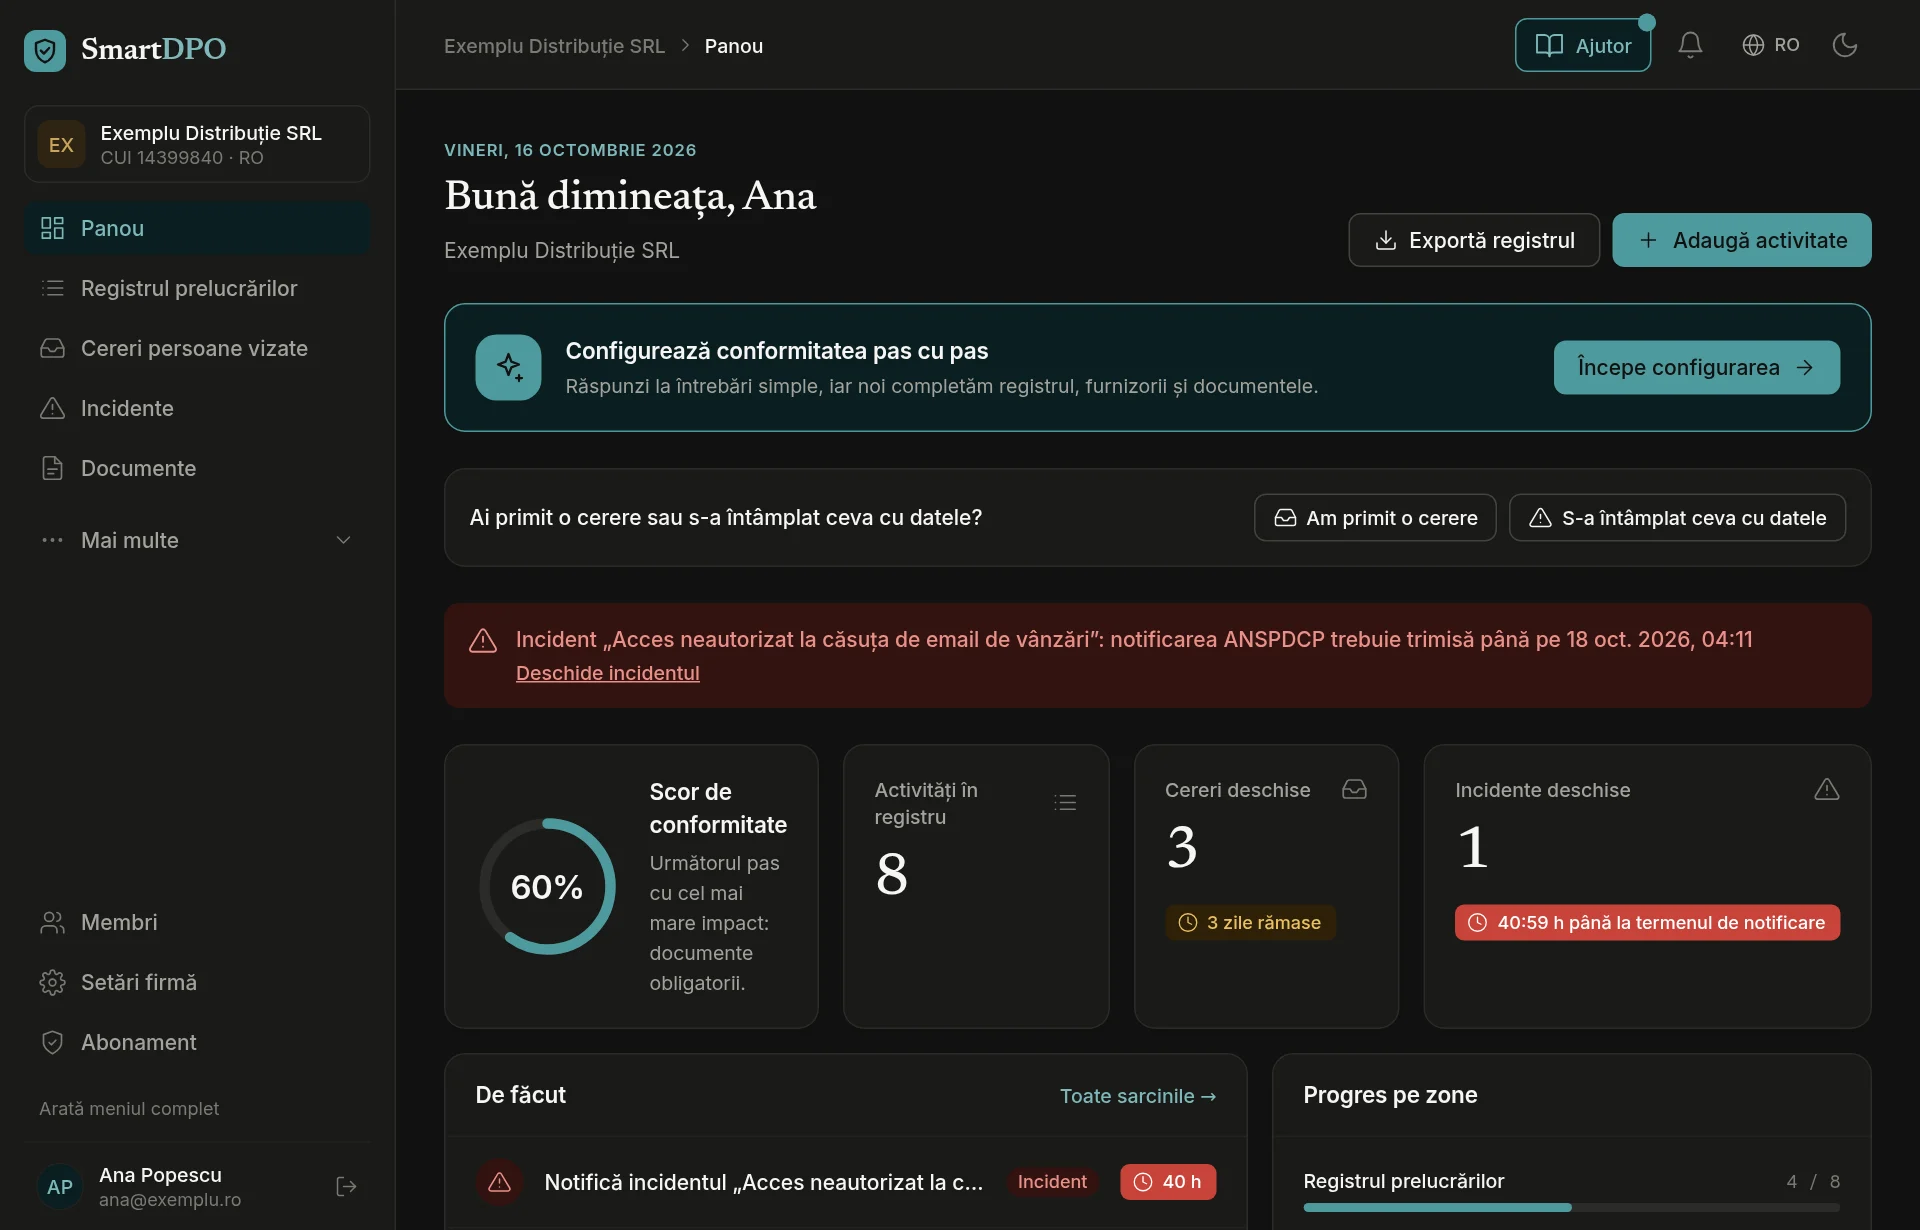This screenshot has height=1230, width=1920.
Task: Open the Exemplu Distribuție SRL company switcher
Action: coord(197,144)
